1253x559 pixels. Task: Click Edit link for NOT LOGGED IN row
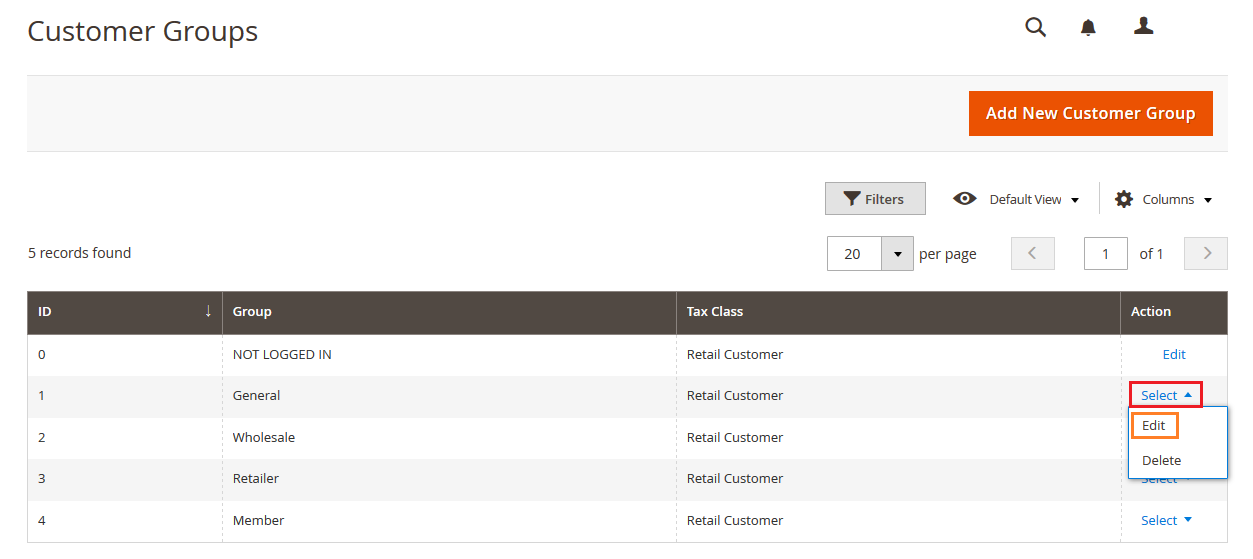tap(1174, 354)
